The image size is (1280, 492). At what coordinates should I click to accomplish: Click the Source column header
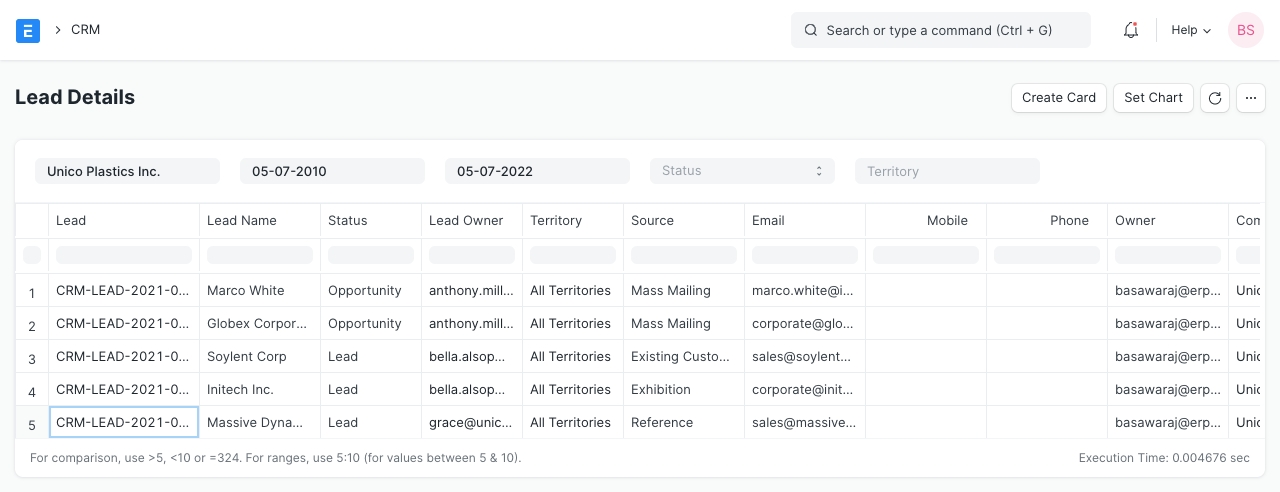coord(652,220)
